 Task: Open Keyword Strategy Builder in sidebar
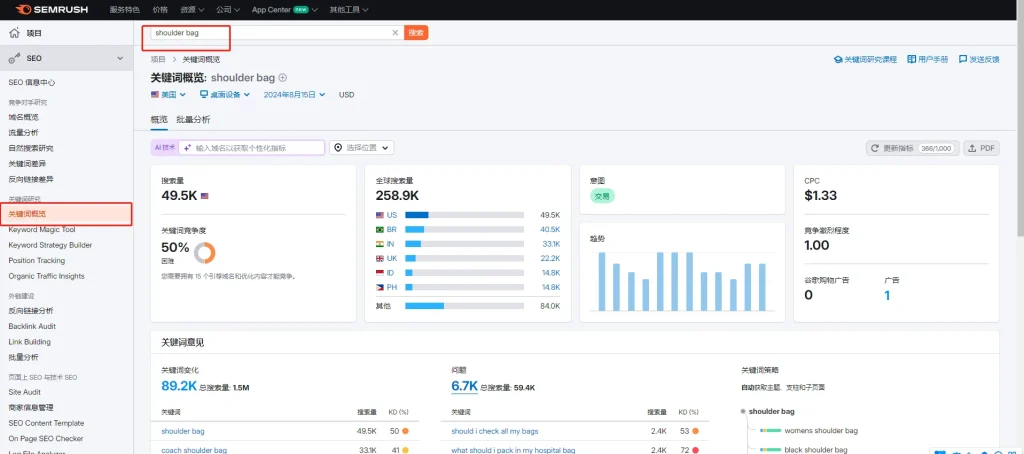[x=50, y=246]
